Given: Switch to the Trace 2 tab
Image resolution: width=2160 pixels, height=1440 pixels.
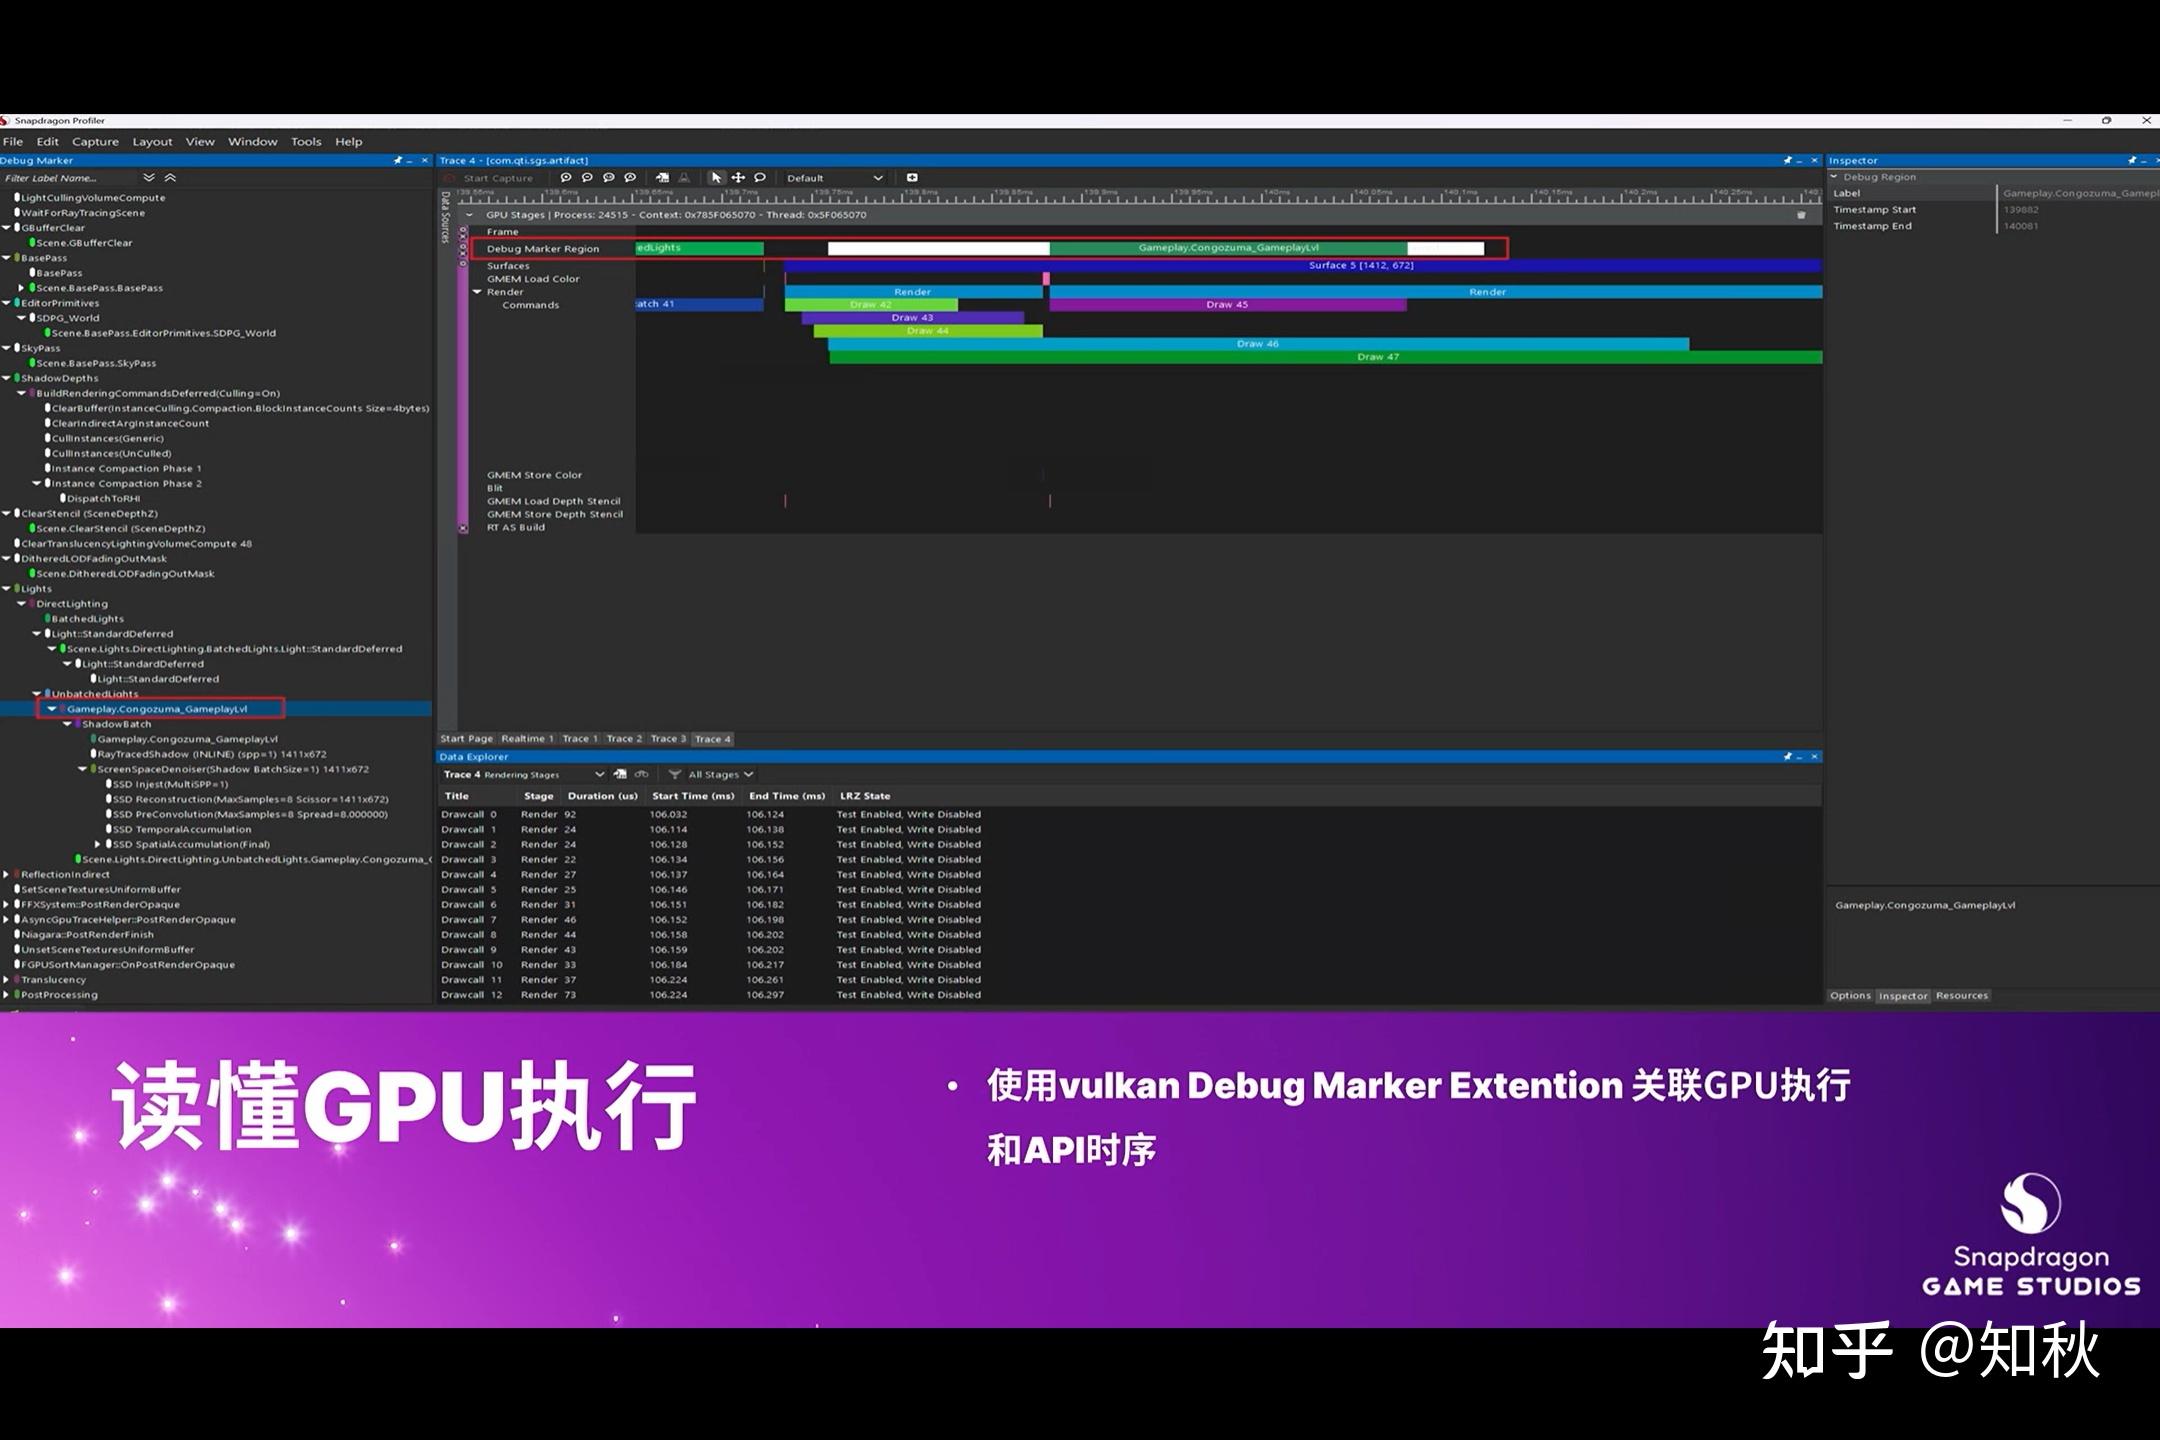Looking at the screenshot, I should point(624,739).
